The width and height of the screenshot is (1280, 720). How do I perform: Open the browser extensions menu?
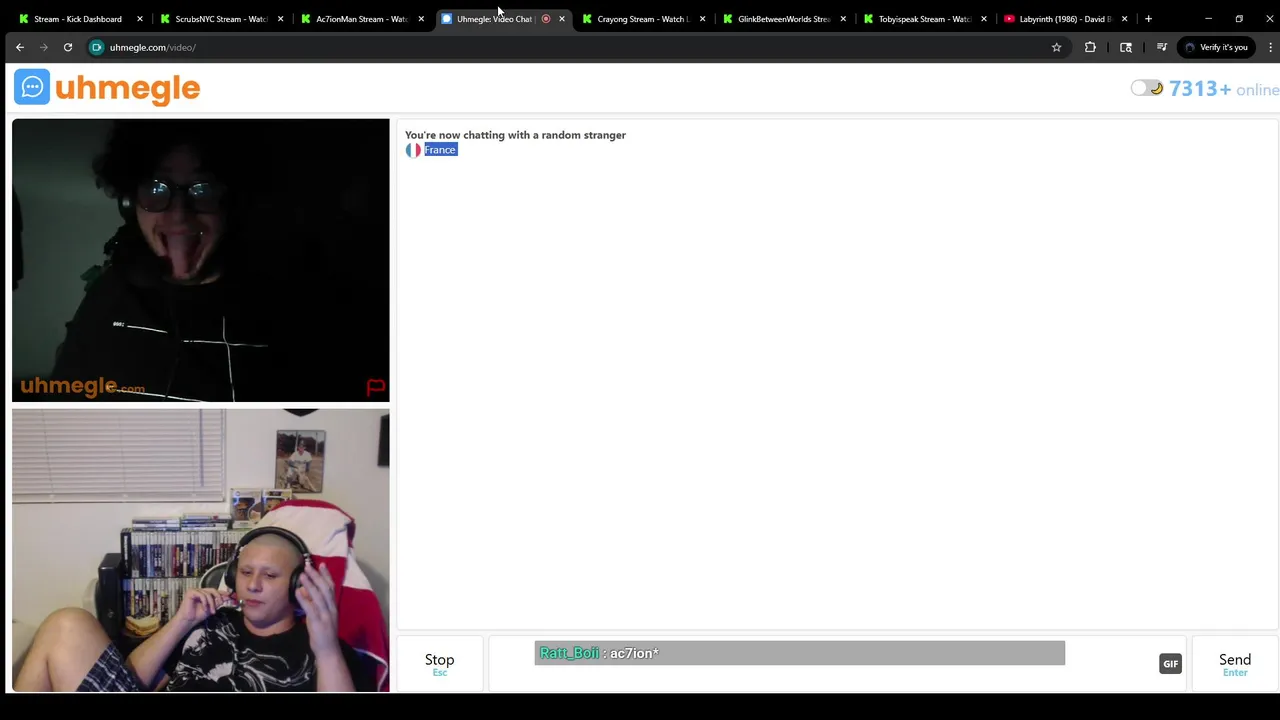1090,47
